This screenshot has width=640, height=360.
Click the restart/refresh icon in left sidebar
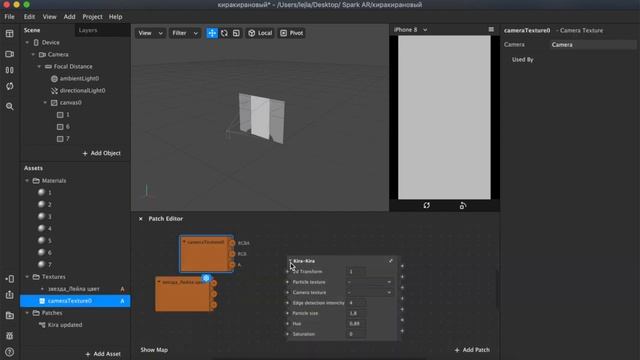[9, 86]
